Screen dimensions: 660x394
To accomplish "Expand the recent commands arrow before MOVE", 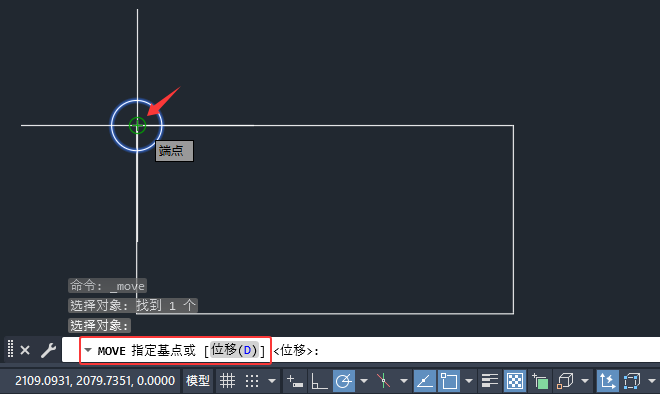I will point(88,350).
